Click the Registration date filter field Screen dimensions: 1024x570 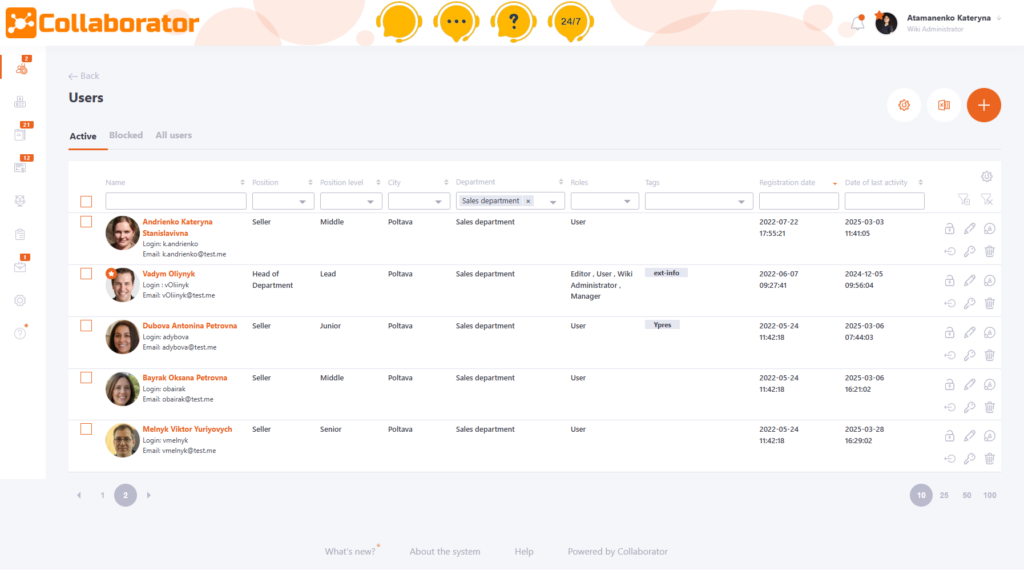(x=799, y=201)
